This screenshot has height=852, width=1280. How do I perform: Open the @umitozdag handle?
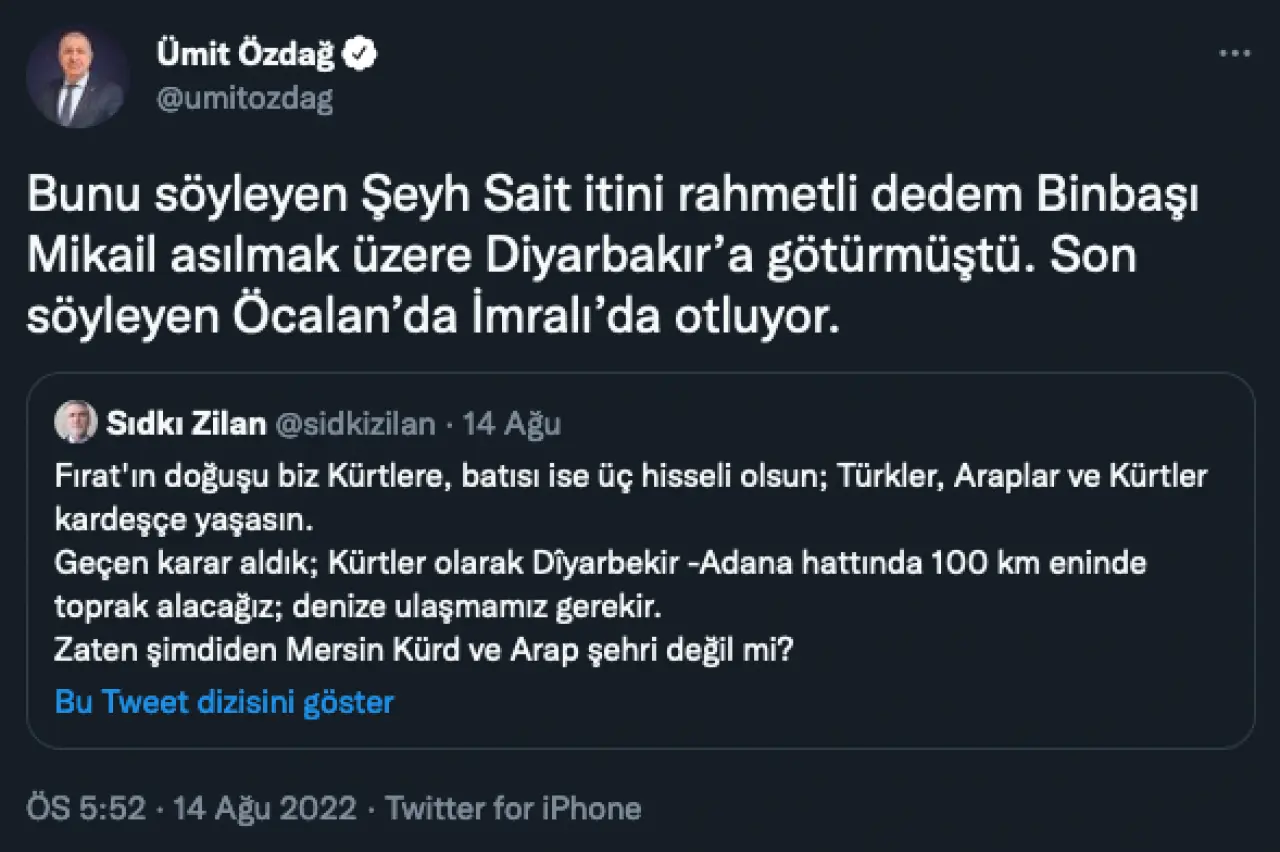point(245,98)
